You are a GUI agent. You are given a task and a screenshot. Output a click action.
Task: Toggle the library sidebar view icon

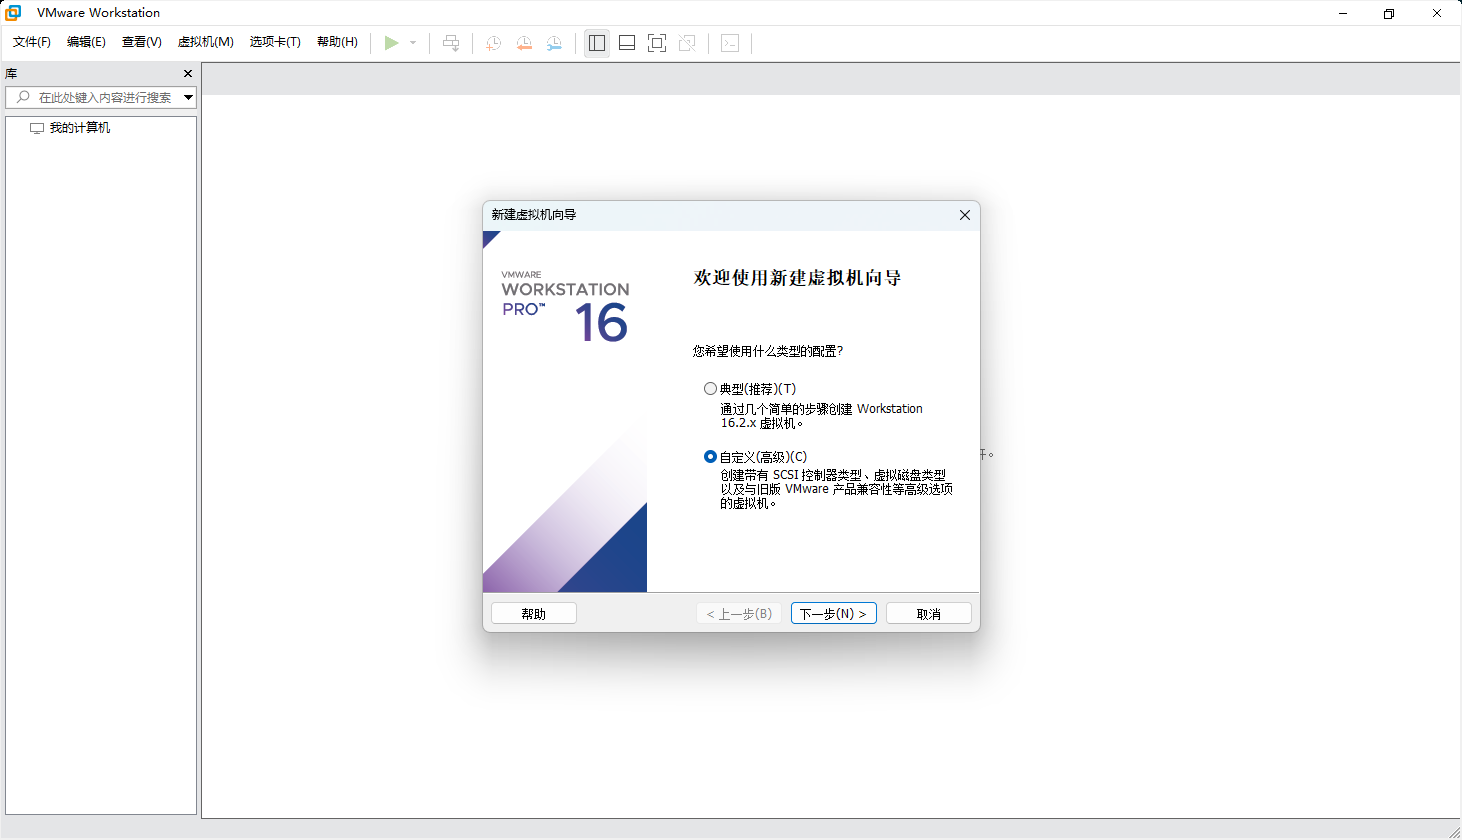pyautogui.click(x=597, y=43)
